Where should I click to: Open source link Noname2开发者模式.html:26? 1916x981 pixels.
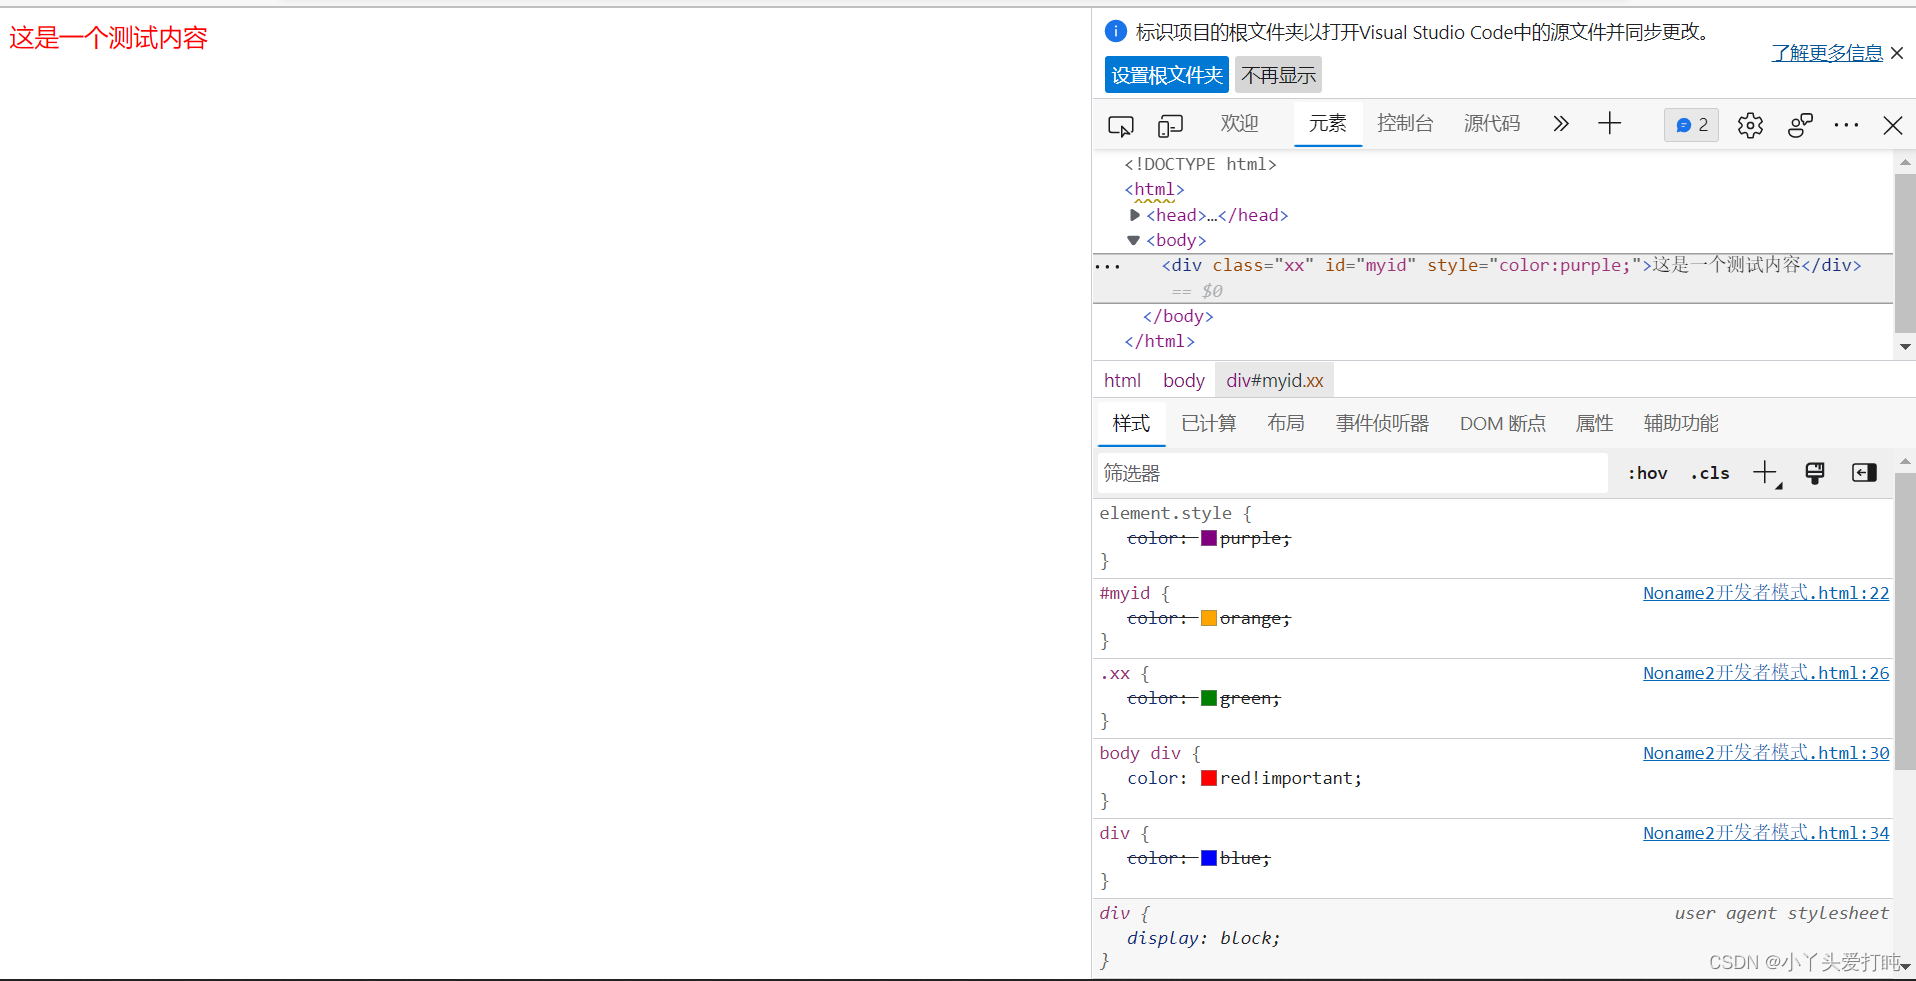pos(1766,673)
